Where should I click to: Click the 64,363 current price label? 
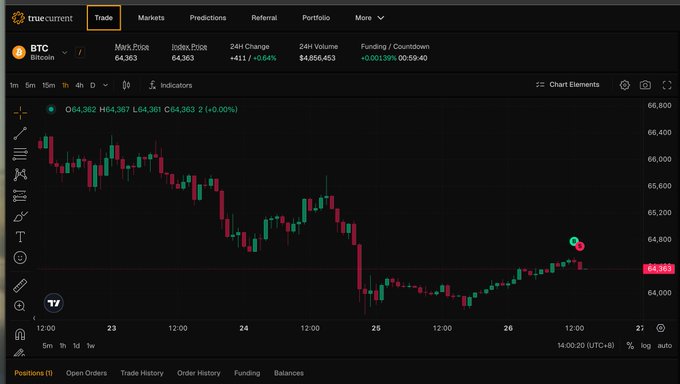659,269
